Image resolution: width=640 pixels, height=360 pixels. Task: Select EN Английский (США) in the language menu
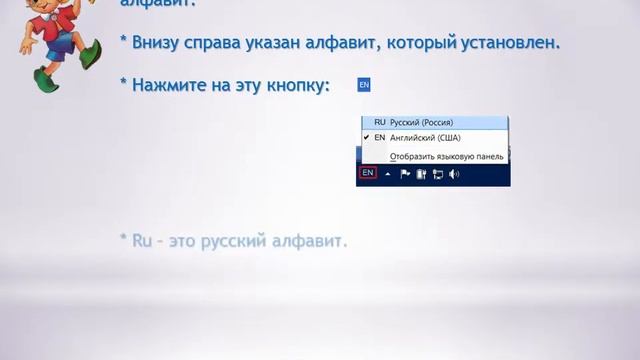click(x=435, y=138)
